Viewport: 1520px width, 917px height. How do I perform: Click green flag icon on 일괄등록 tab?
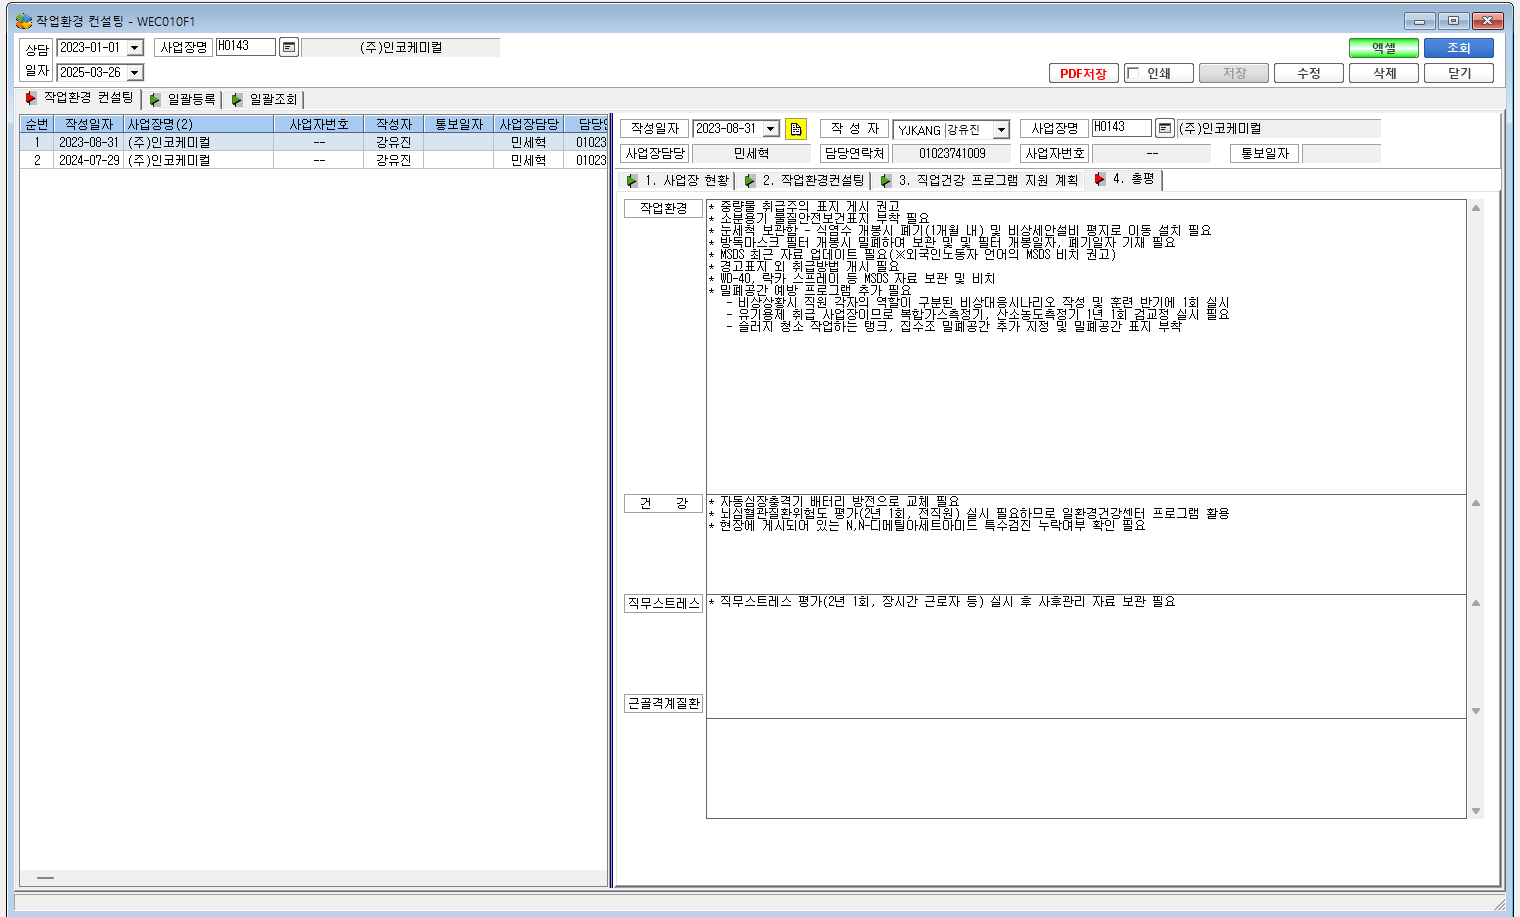pos(155,100)
